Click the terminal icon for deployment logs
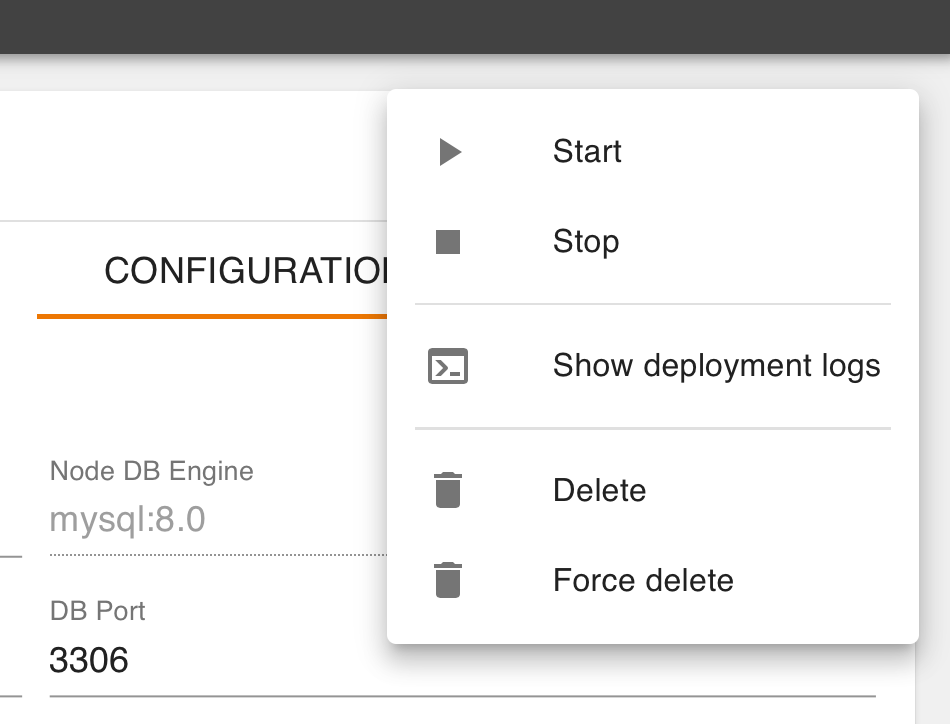 point(450,366)
